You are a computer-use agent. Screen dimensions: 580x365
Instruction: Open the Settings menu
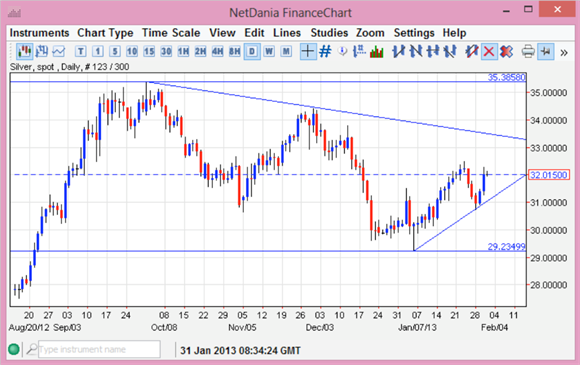pos(414,33)
